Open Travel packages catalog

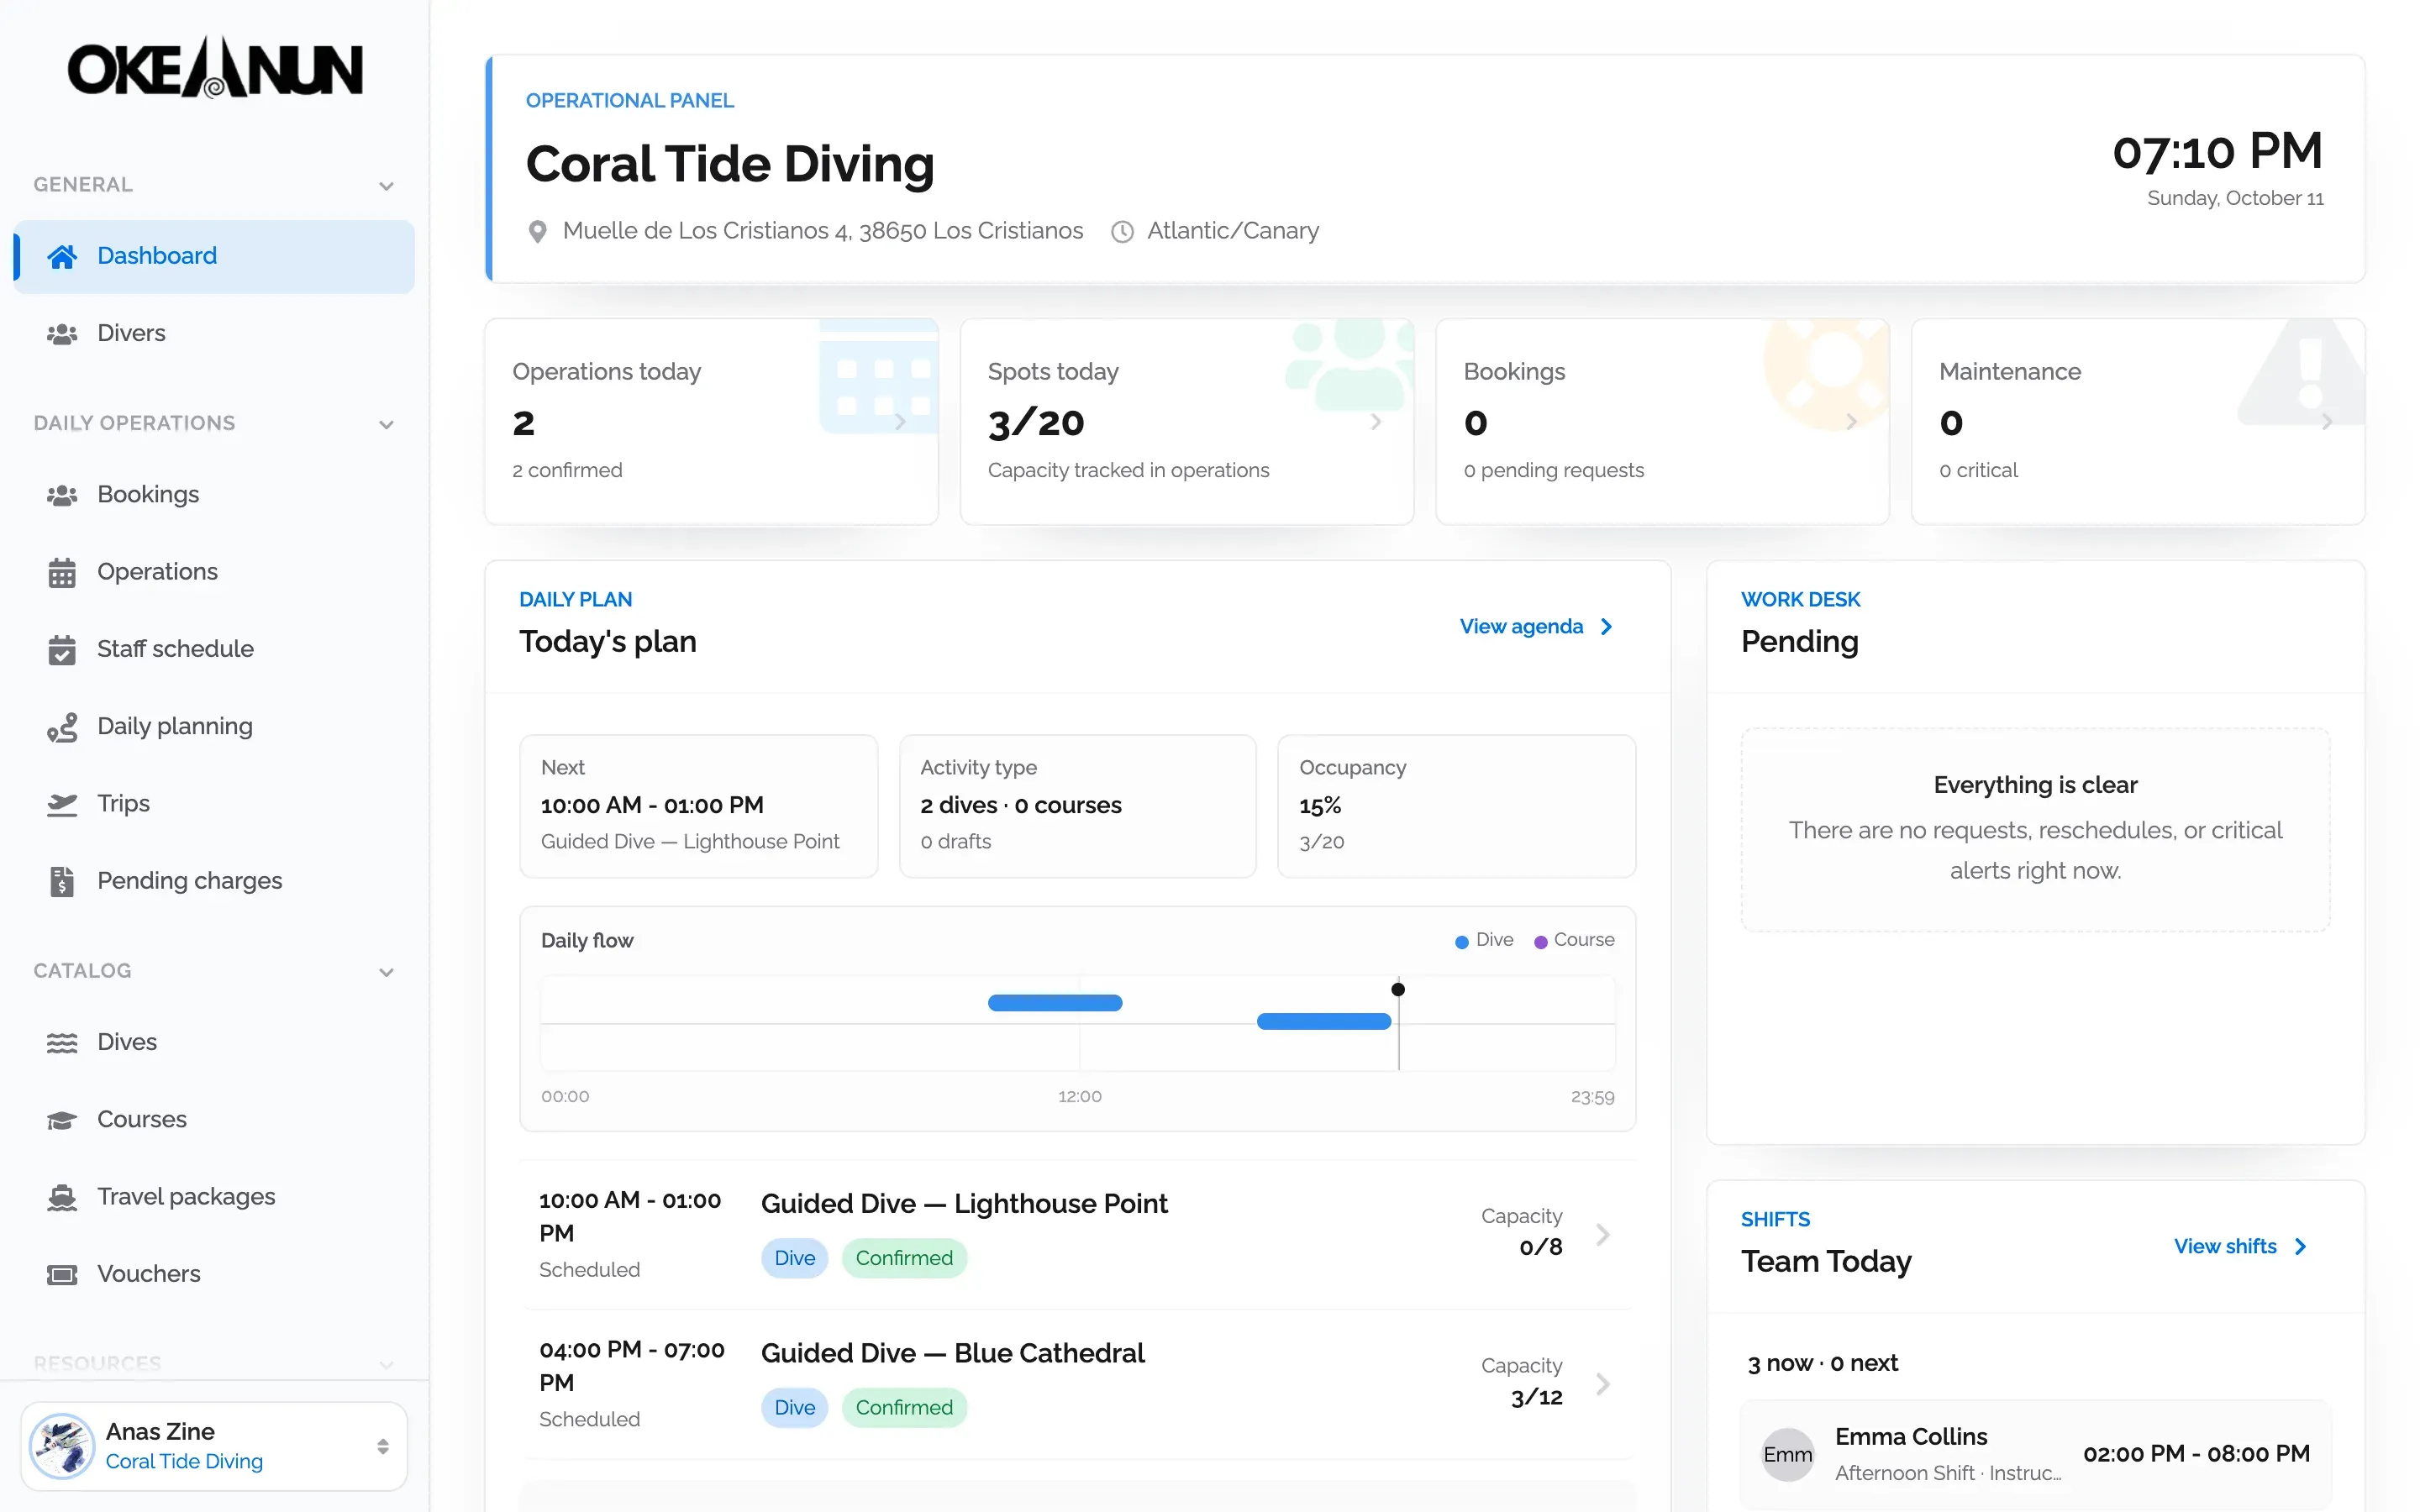214,1197
